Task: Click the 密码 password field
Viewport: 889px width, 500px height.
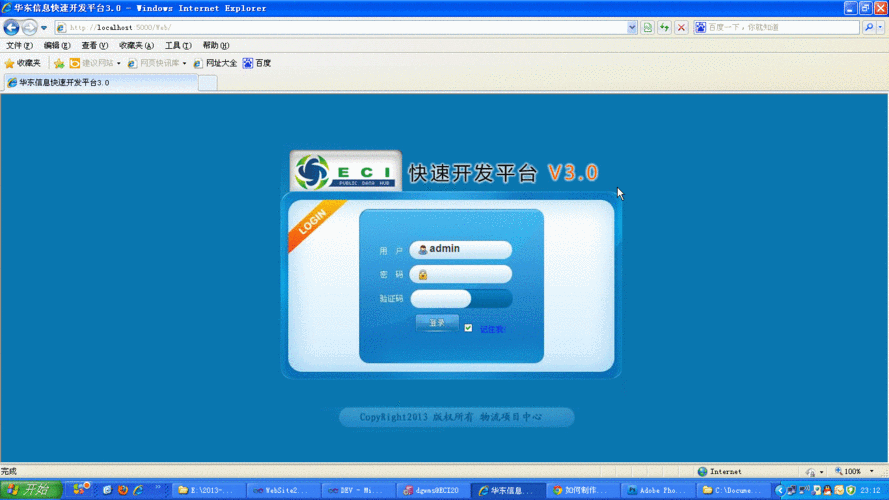Action: pyautogui.click(x=460, y=274)
